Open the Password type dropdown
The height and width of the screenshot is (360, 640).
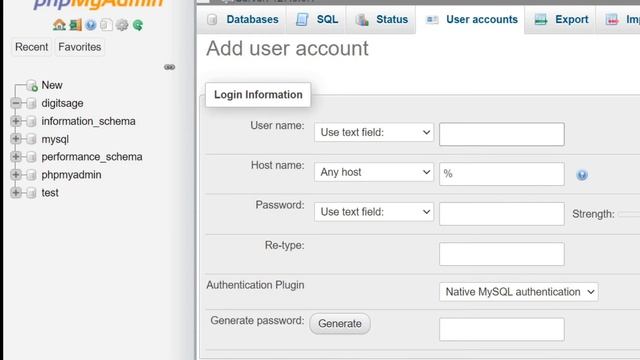[x=374, y=212]
